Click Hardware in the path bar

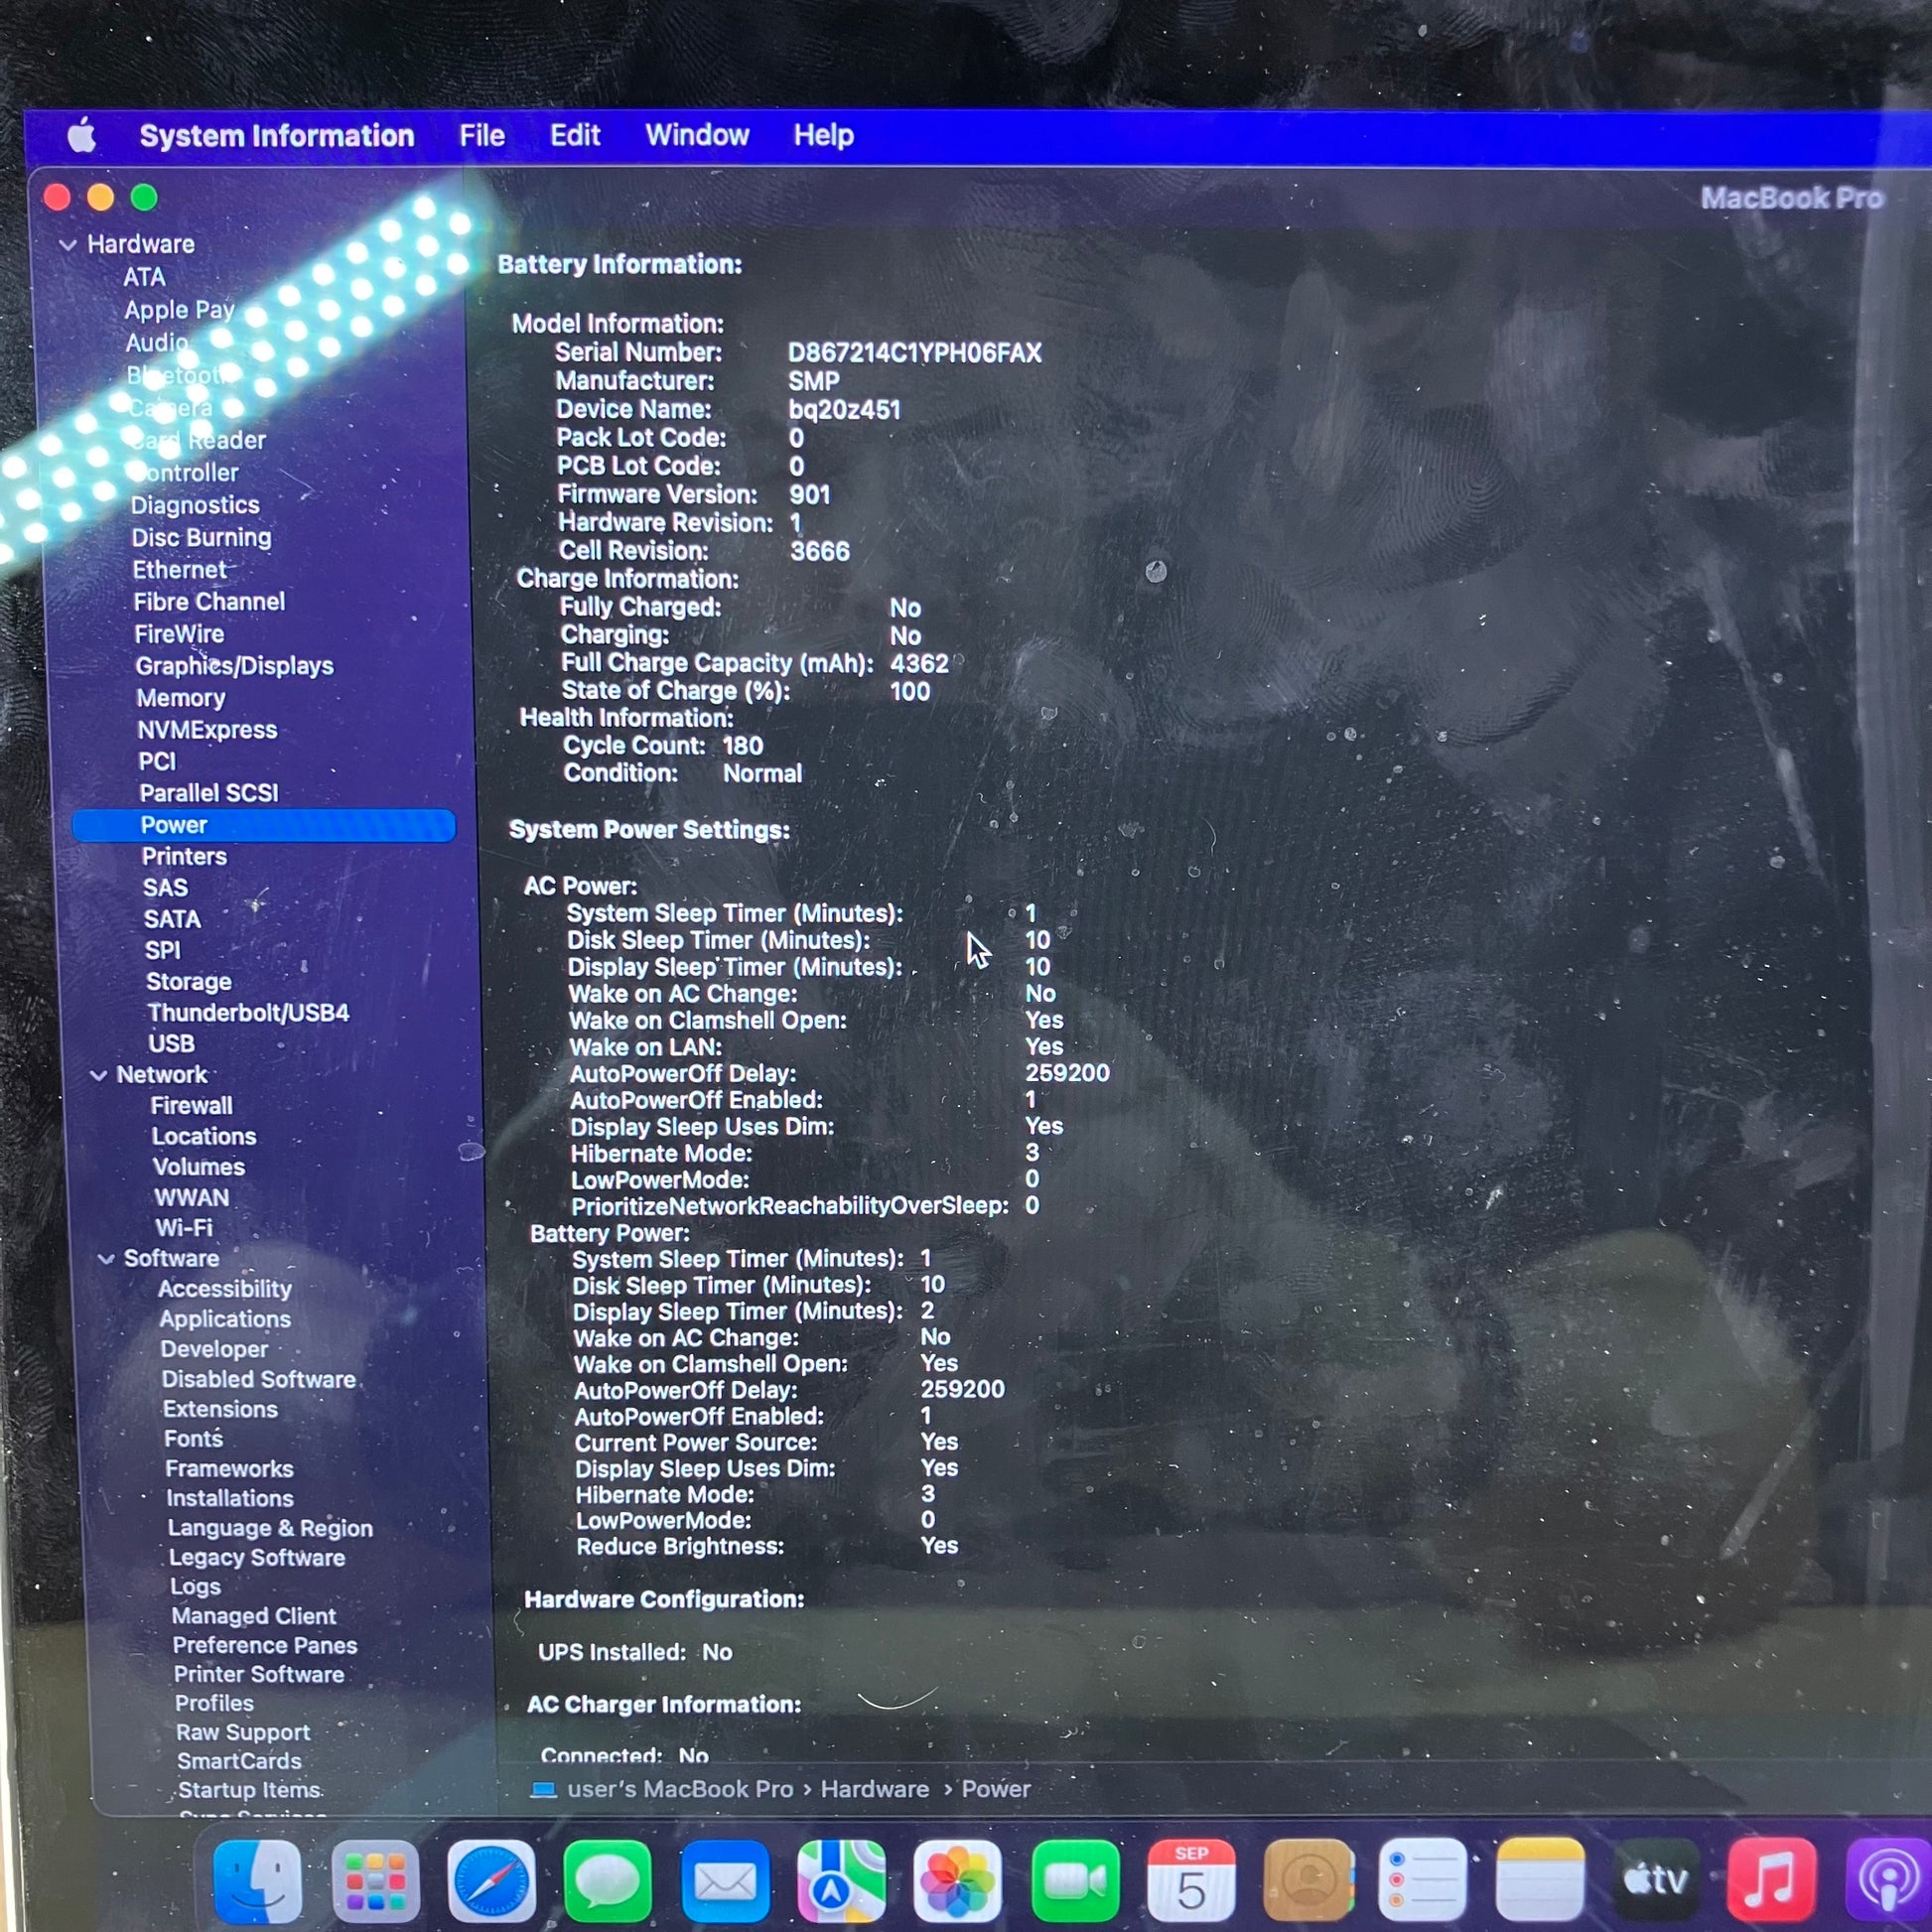[x=875, y=1789]
